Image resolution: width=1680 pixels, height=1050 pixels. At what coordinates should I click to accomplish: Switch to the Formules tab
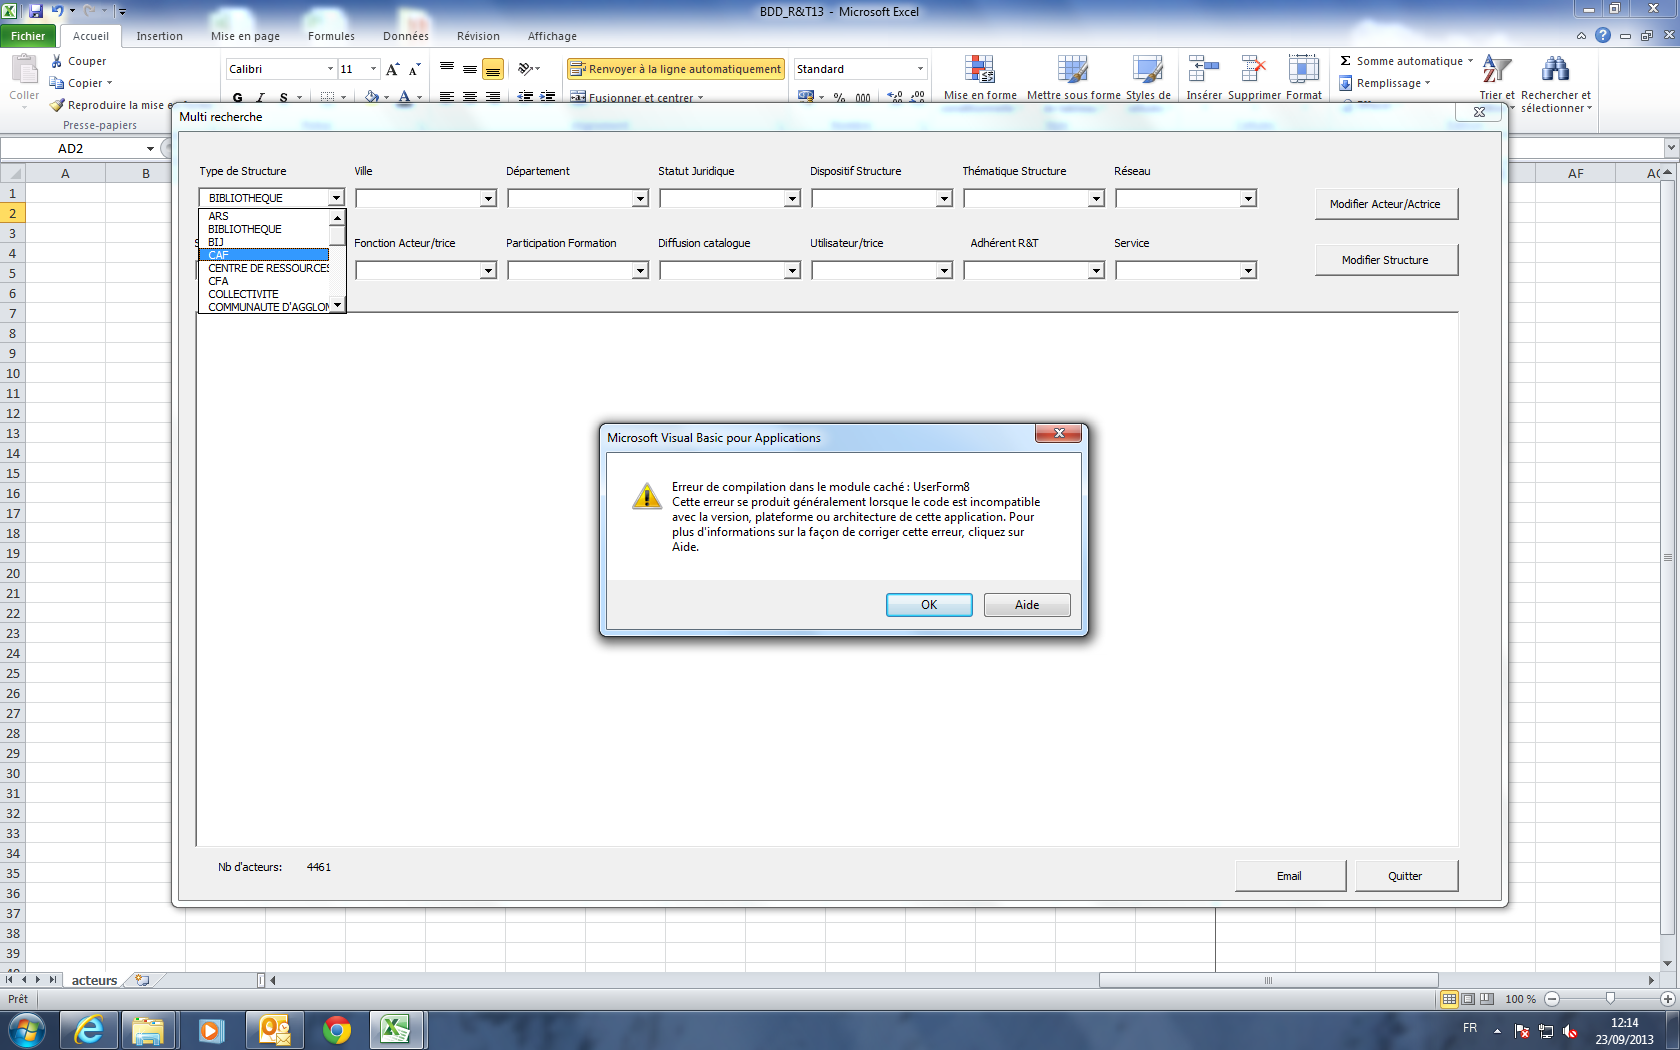(331, 36)
